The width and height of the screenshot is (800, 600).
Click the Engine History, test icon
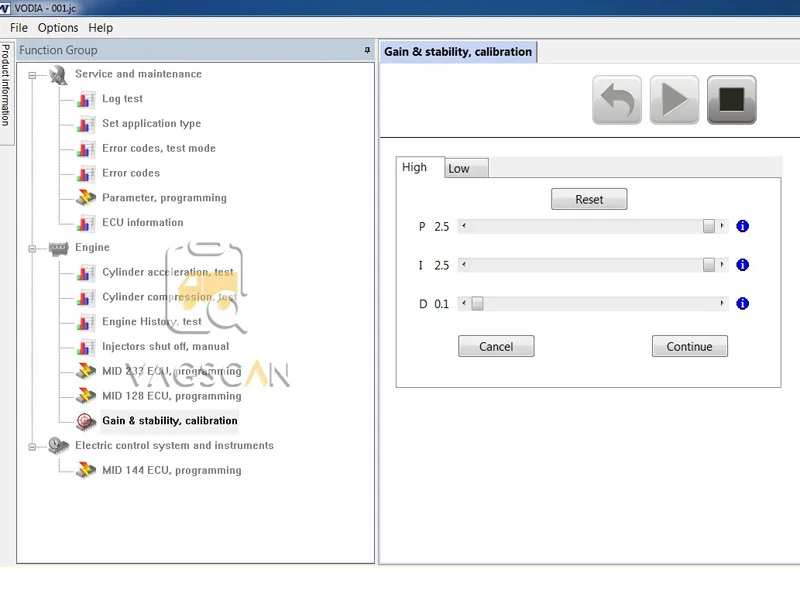tap(86, 322)
